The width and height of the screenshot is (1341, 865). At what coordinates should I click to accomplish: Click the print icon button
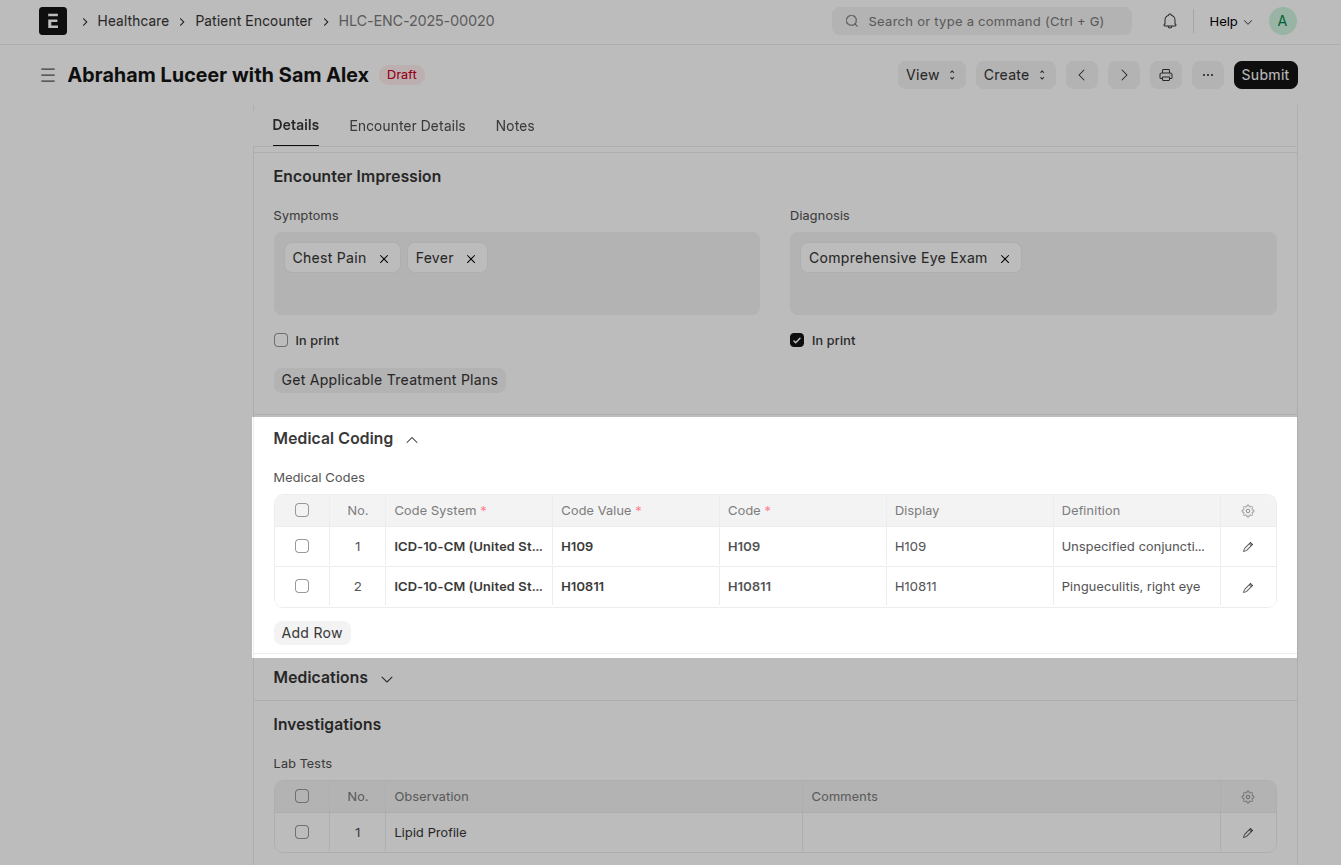click(x=1166, y=75)
